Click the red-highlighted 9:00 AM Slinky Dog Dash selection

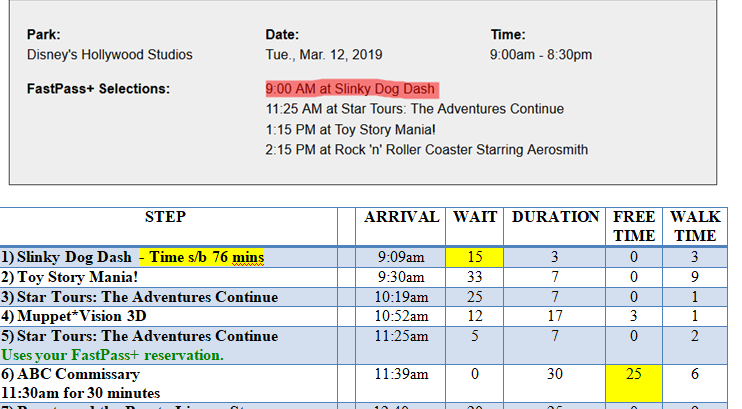350,89
